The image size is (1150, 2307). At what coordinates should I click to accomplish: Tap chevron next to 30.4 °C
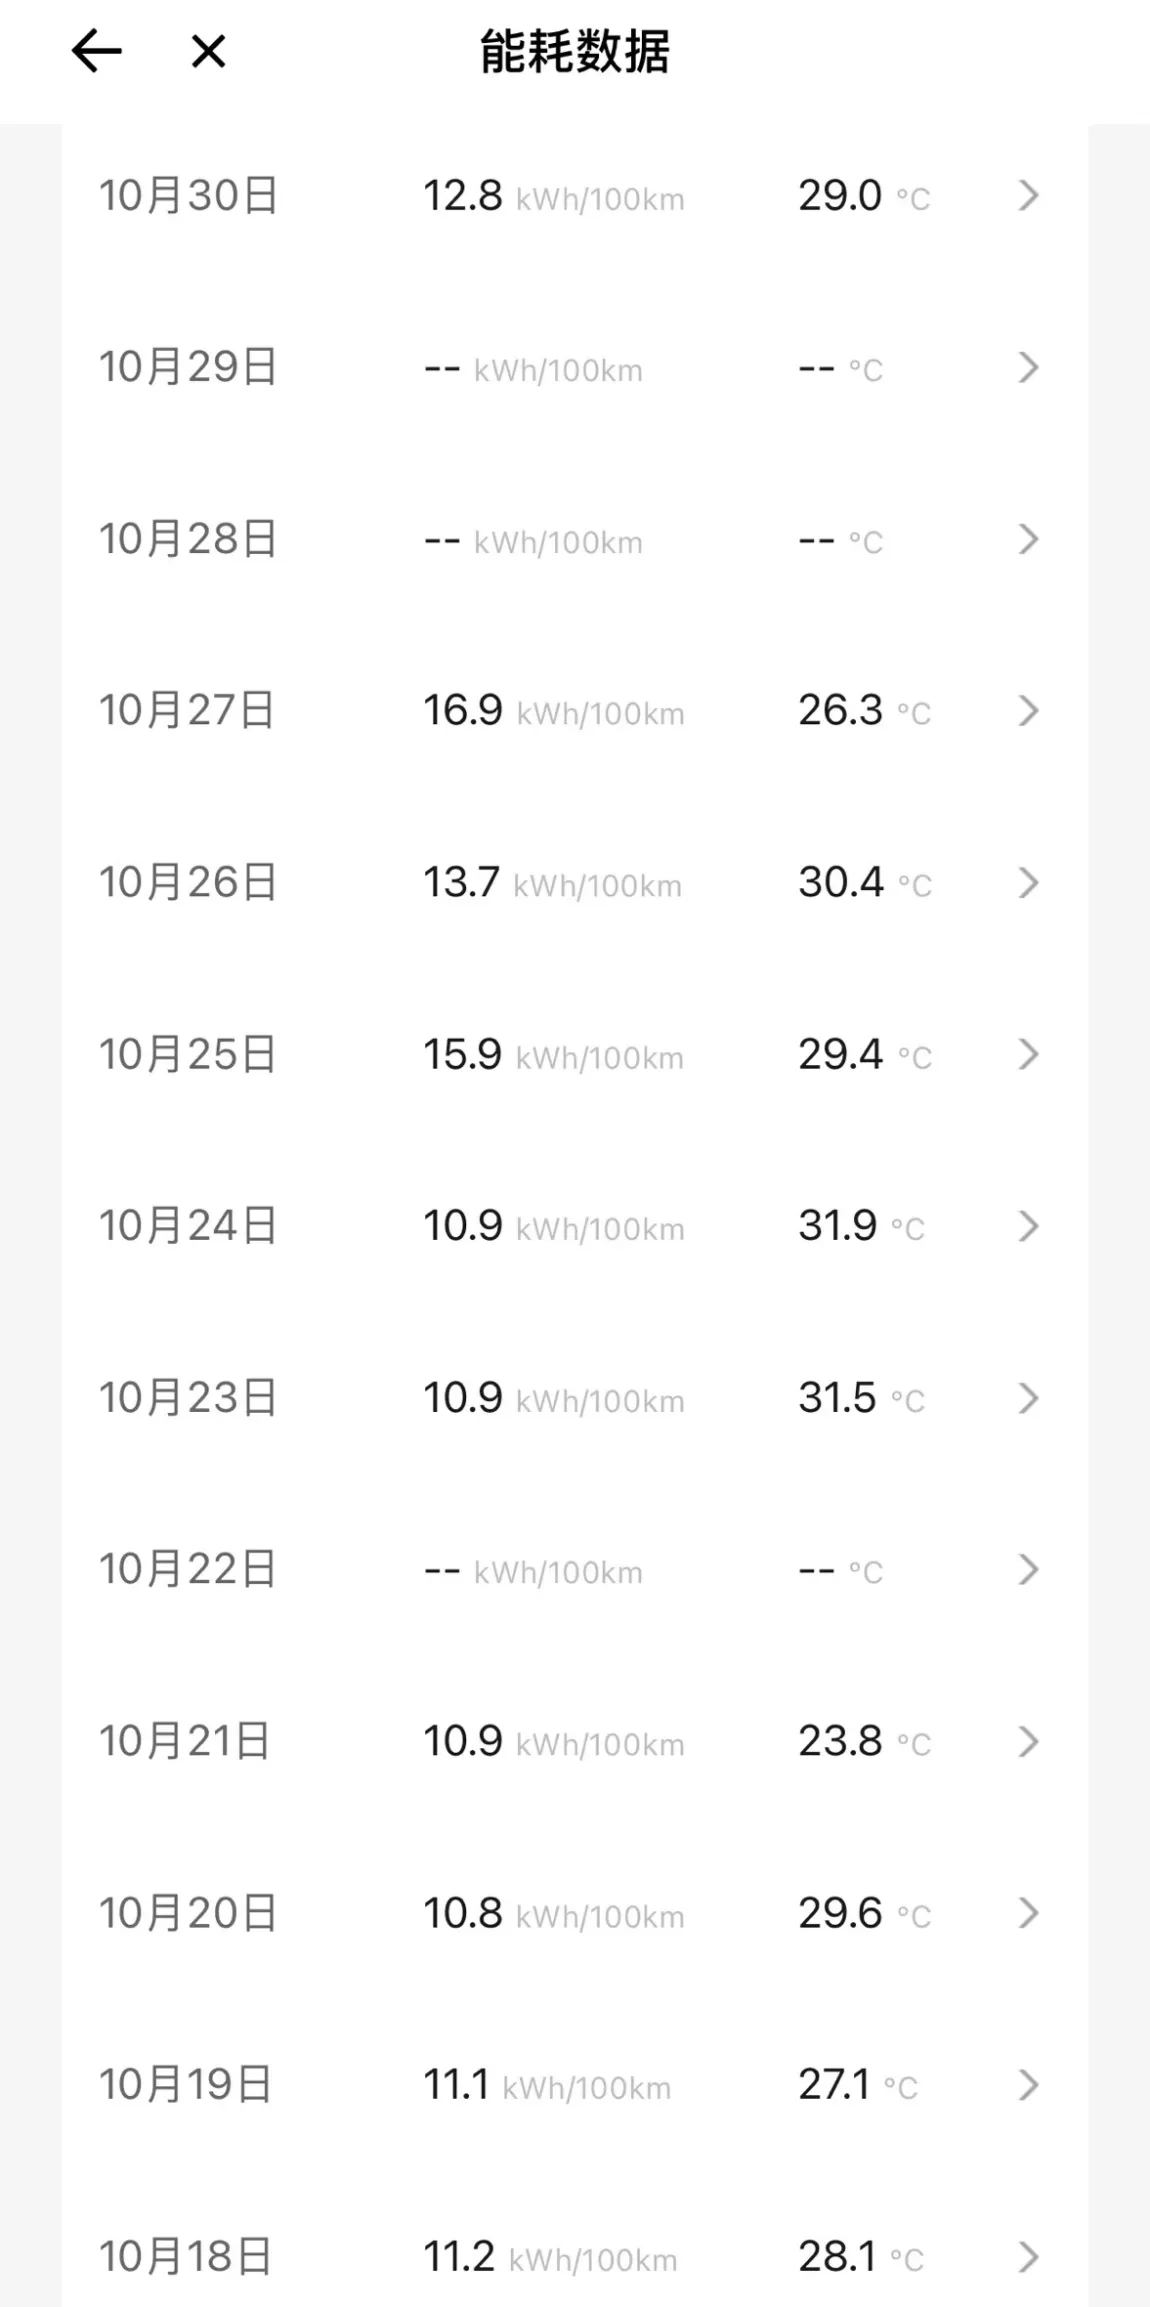(x=1028, y=882)
